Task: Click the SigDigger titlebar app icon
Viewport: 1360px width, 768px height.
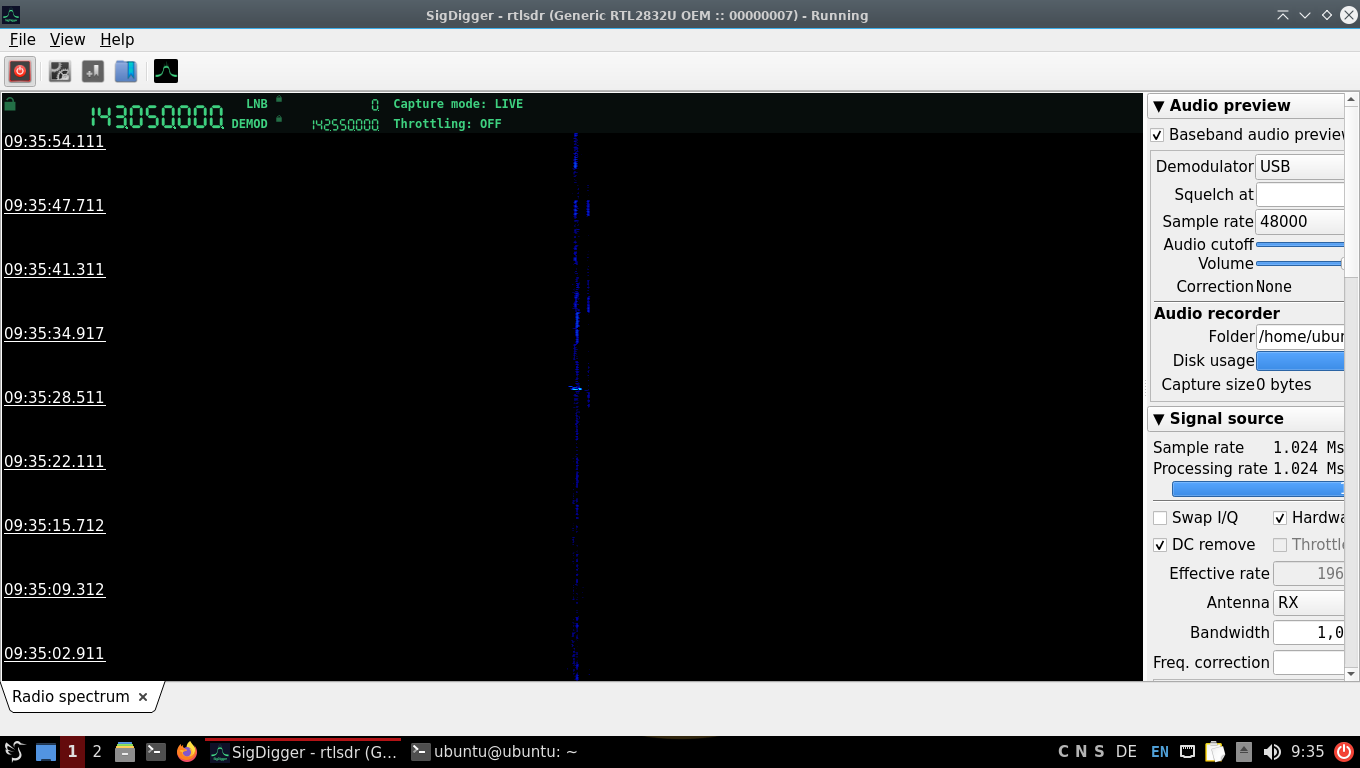Action: click(11, 15)
